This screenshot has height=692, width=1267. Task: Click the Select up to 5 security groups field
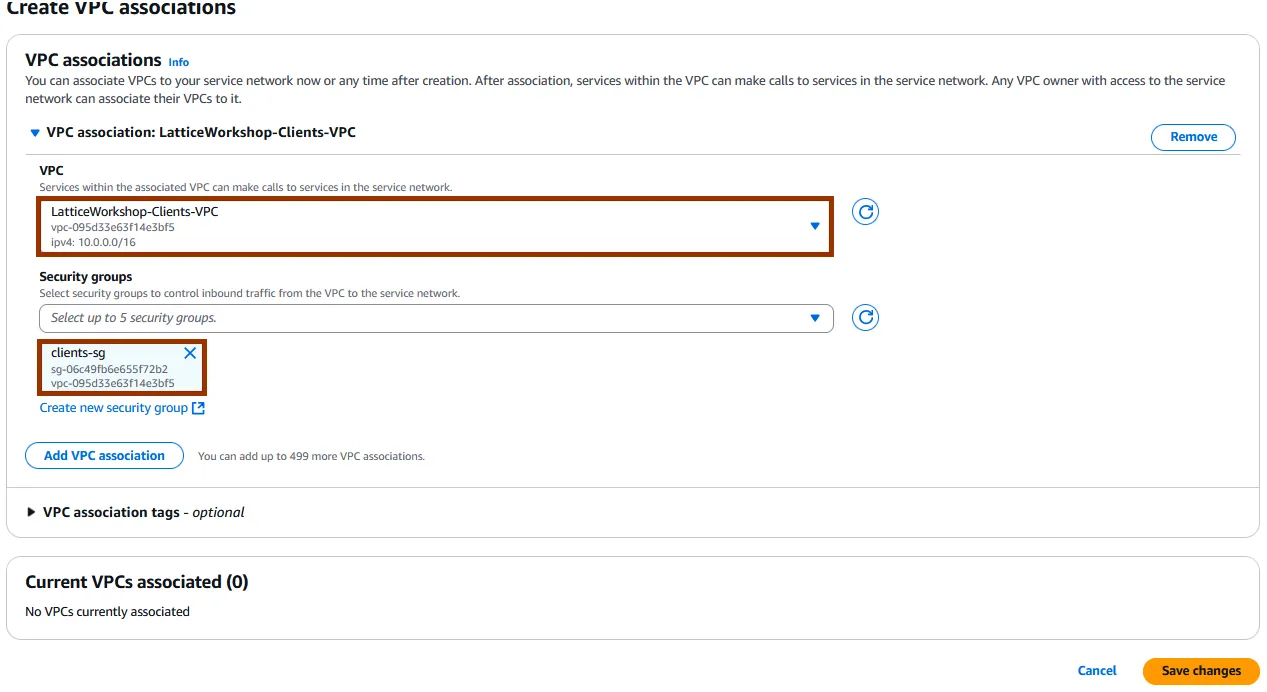coord(420,318)
